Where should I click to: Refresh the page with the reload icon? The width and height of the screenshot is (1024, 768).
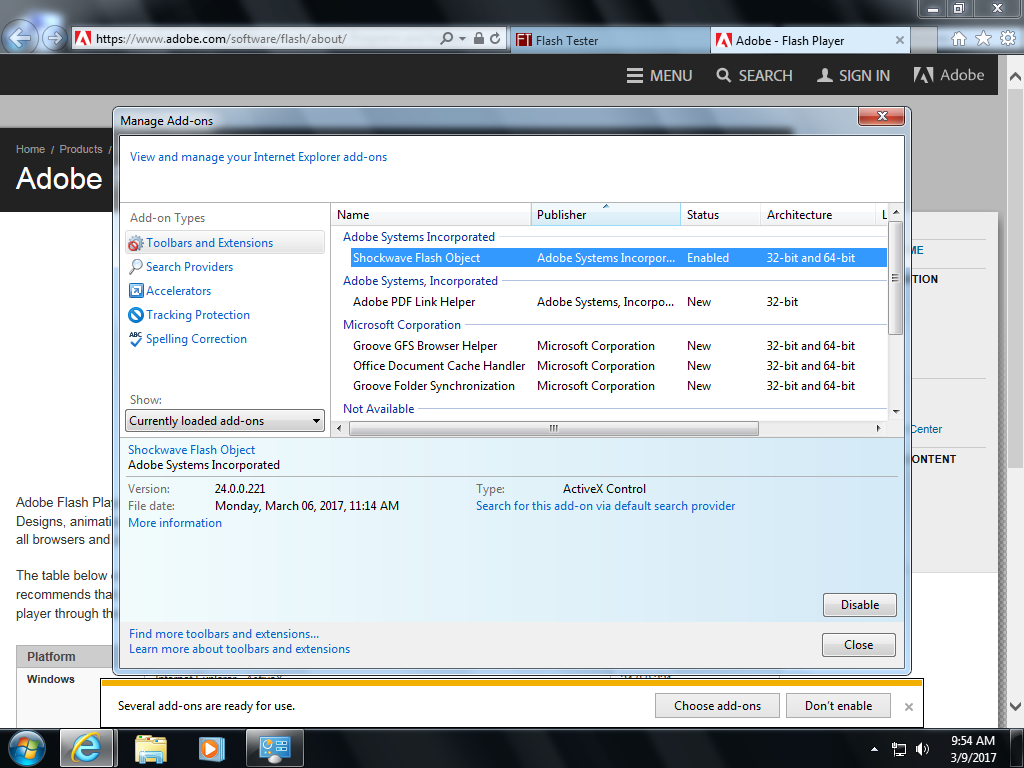tap(496, 39)
